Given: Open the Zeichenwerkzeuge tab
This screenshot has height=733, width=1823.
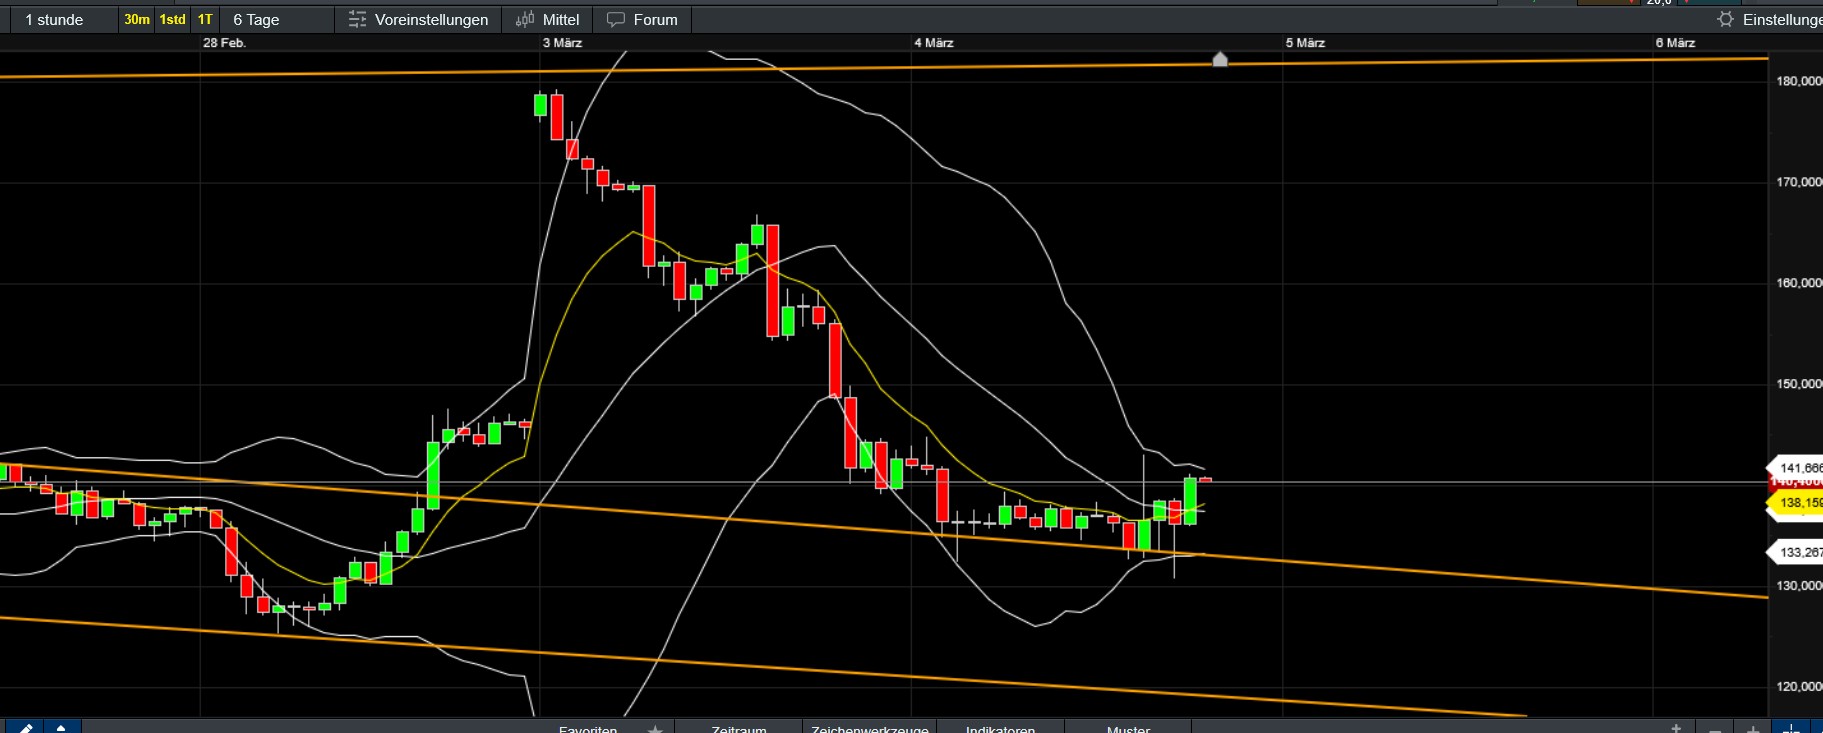Looking at the screenshot, I should 870,729.
